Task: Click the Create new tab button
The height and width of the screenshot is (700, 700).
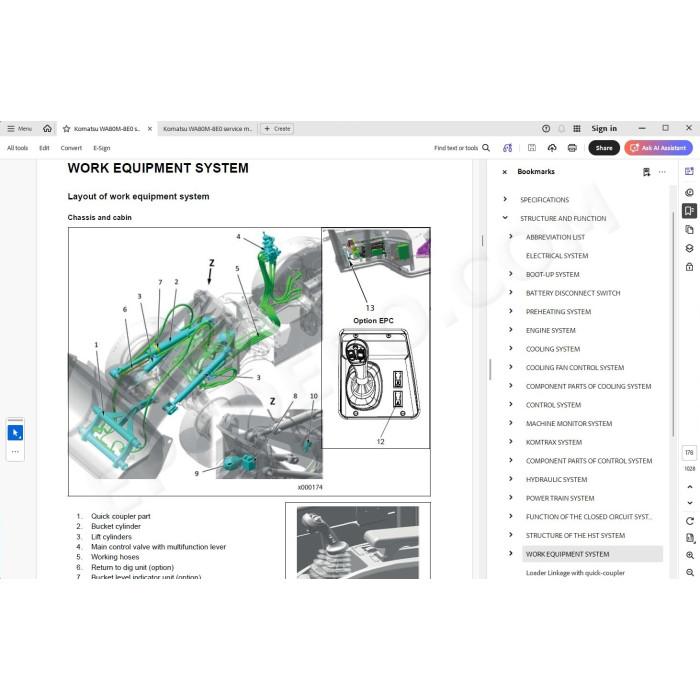Action: coord(277,129)
